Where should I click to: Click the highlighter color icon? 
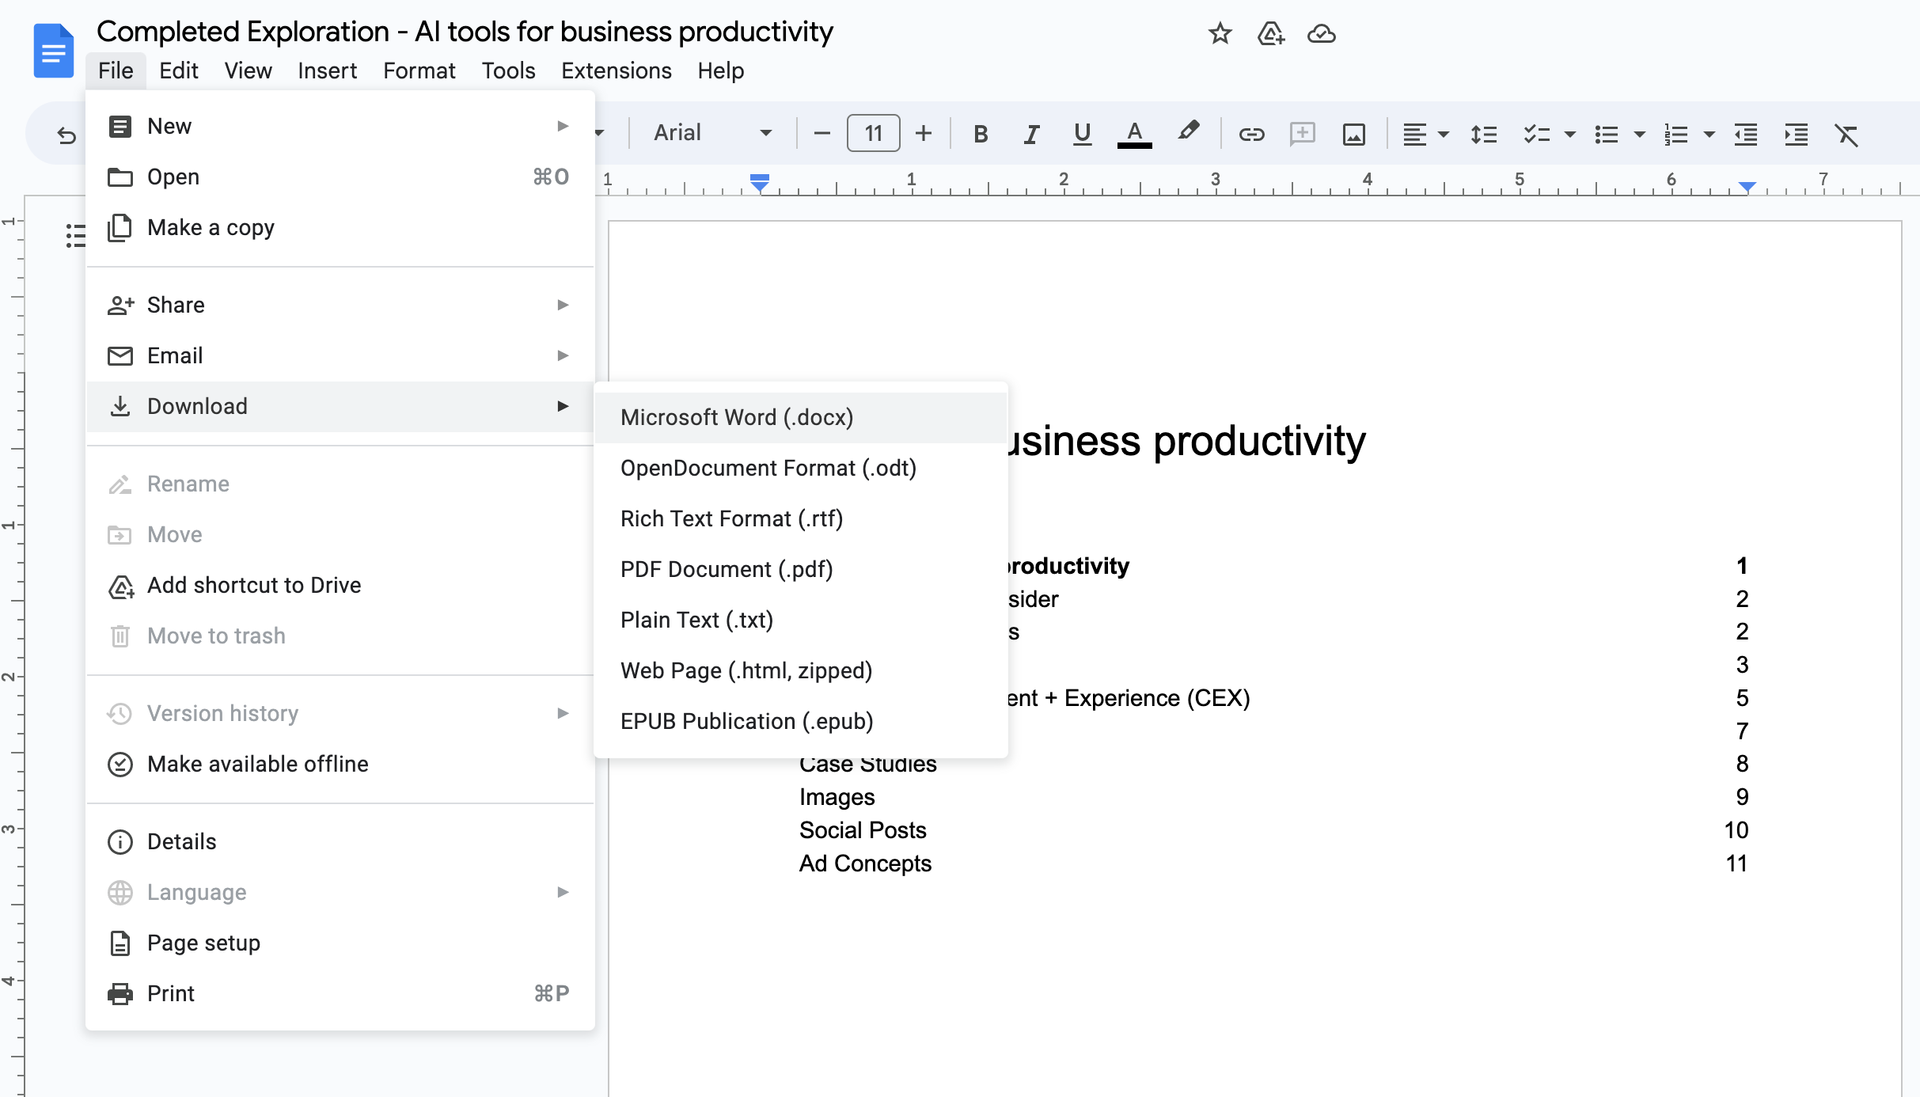tap(1189, 133)
